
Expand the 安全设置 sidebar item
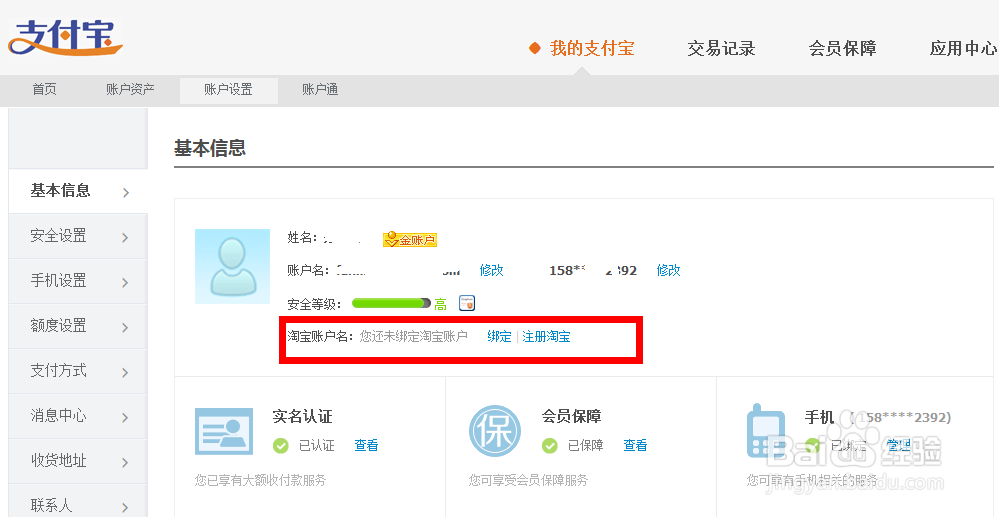pos(78,237)
